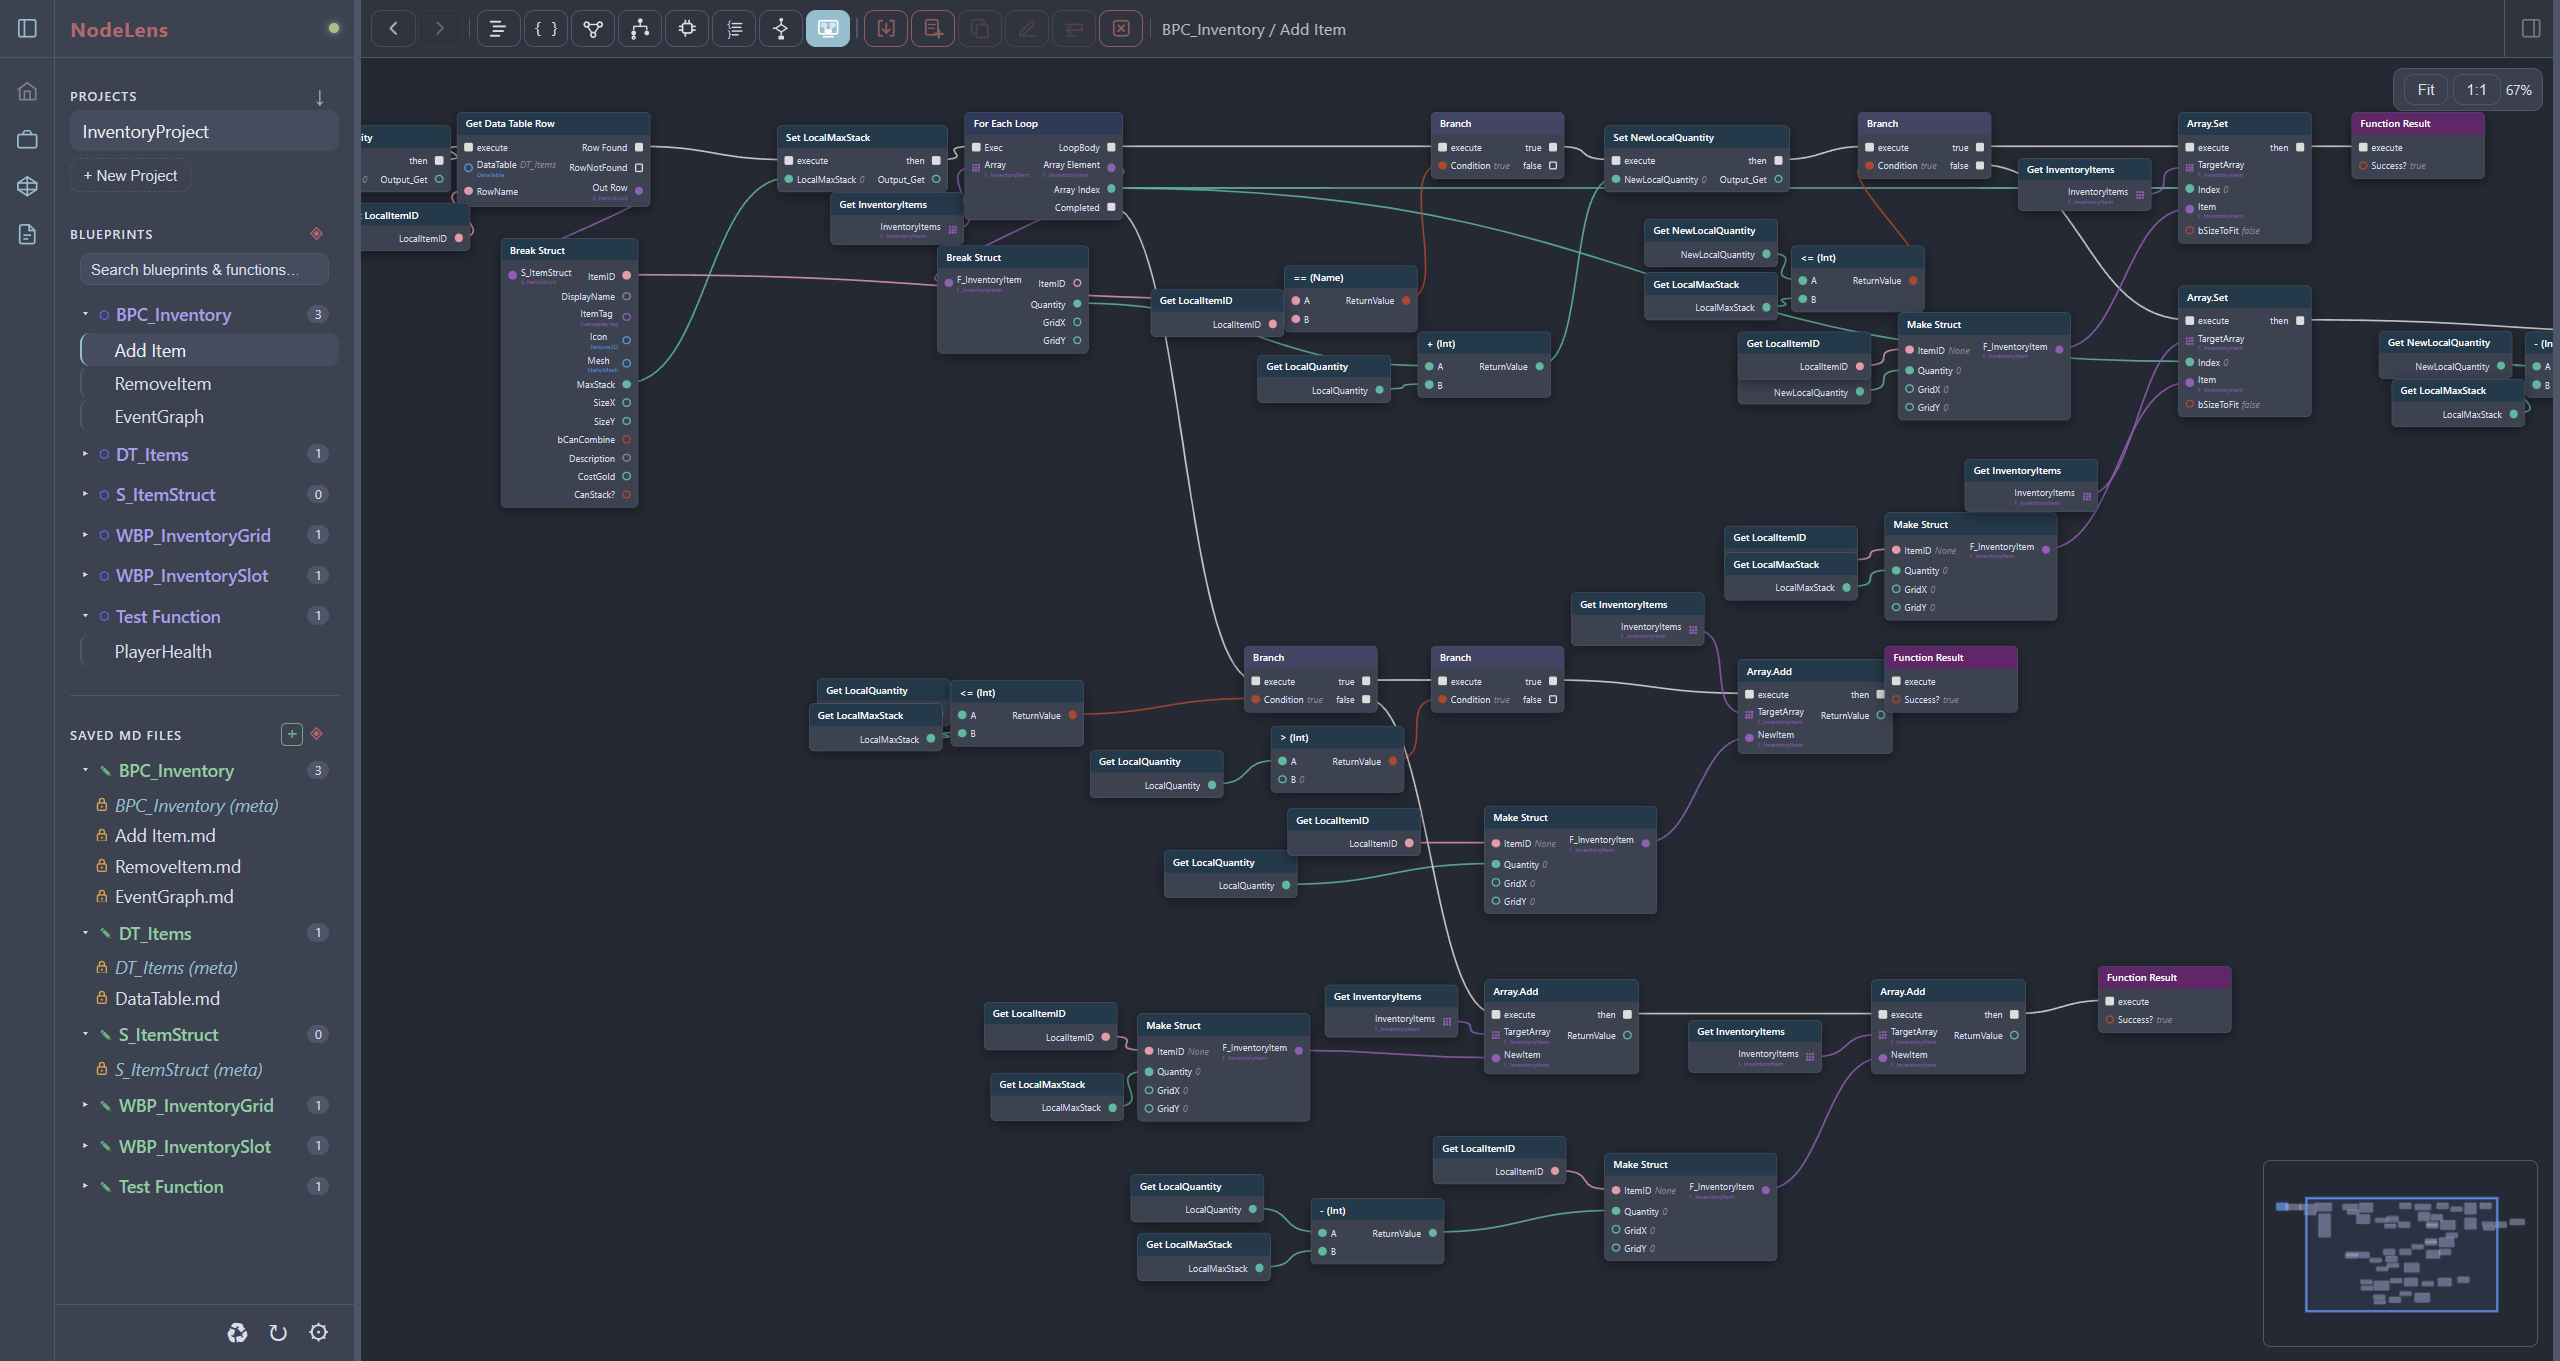Go forward with the right chevron button
The width and height of the screenshot is (2560, 1361).
(440, 29)
